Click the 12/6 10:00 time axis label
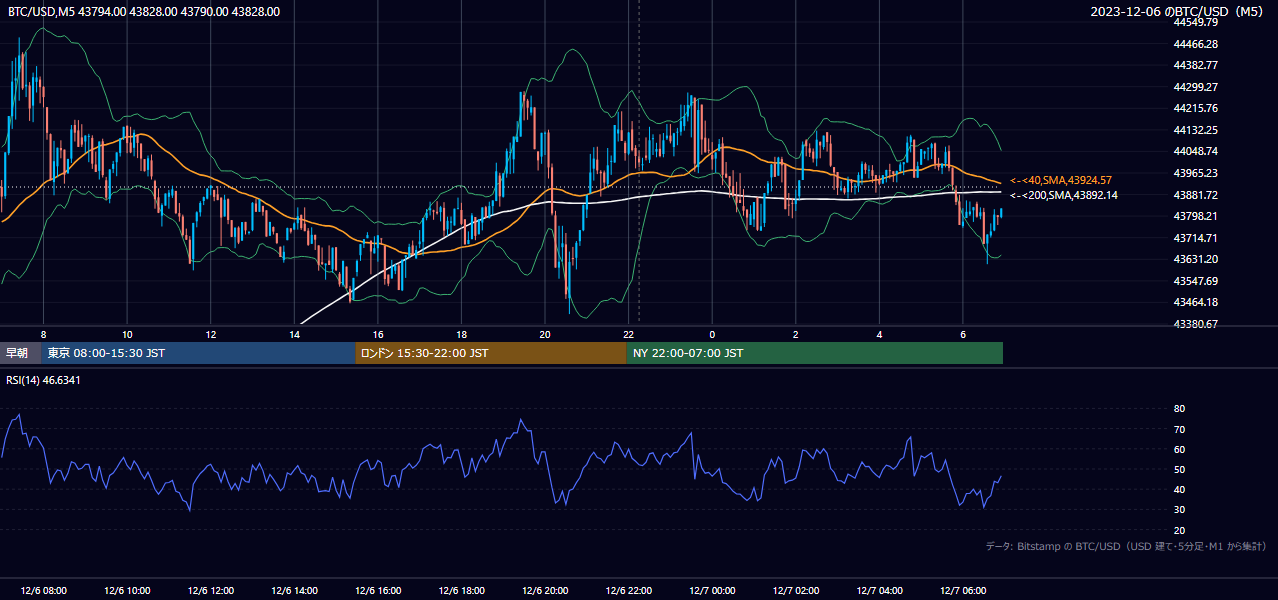 tap(127, 591)
